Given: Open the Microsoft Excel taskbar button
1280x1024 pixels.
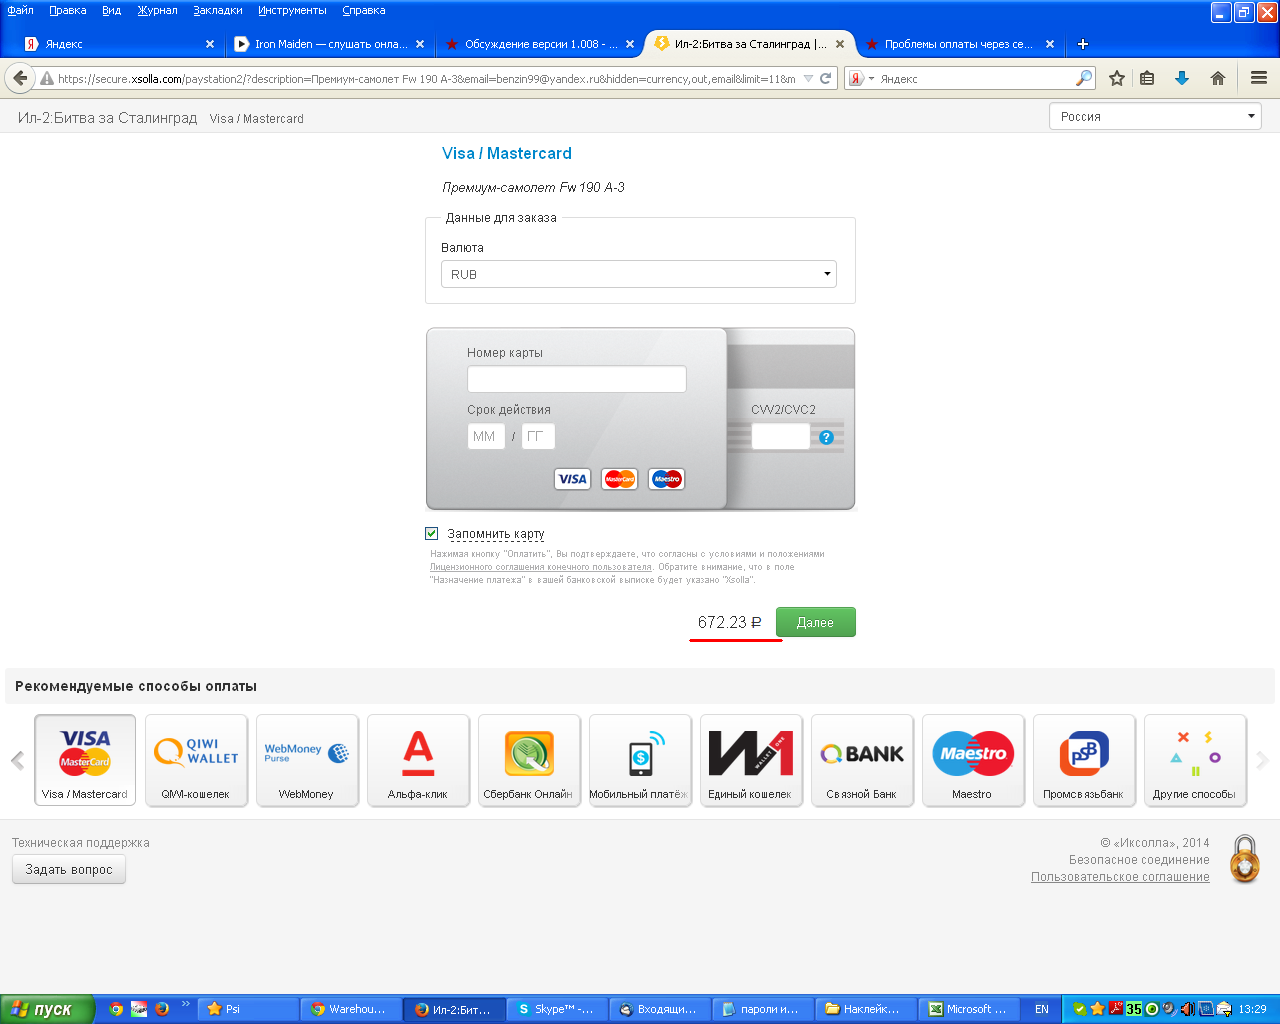Looking at the screenshot, I should point(969,1009).
